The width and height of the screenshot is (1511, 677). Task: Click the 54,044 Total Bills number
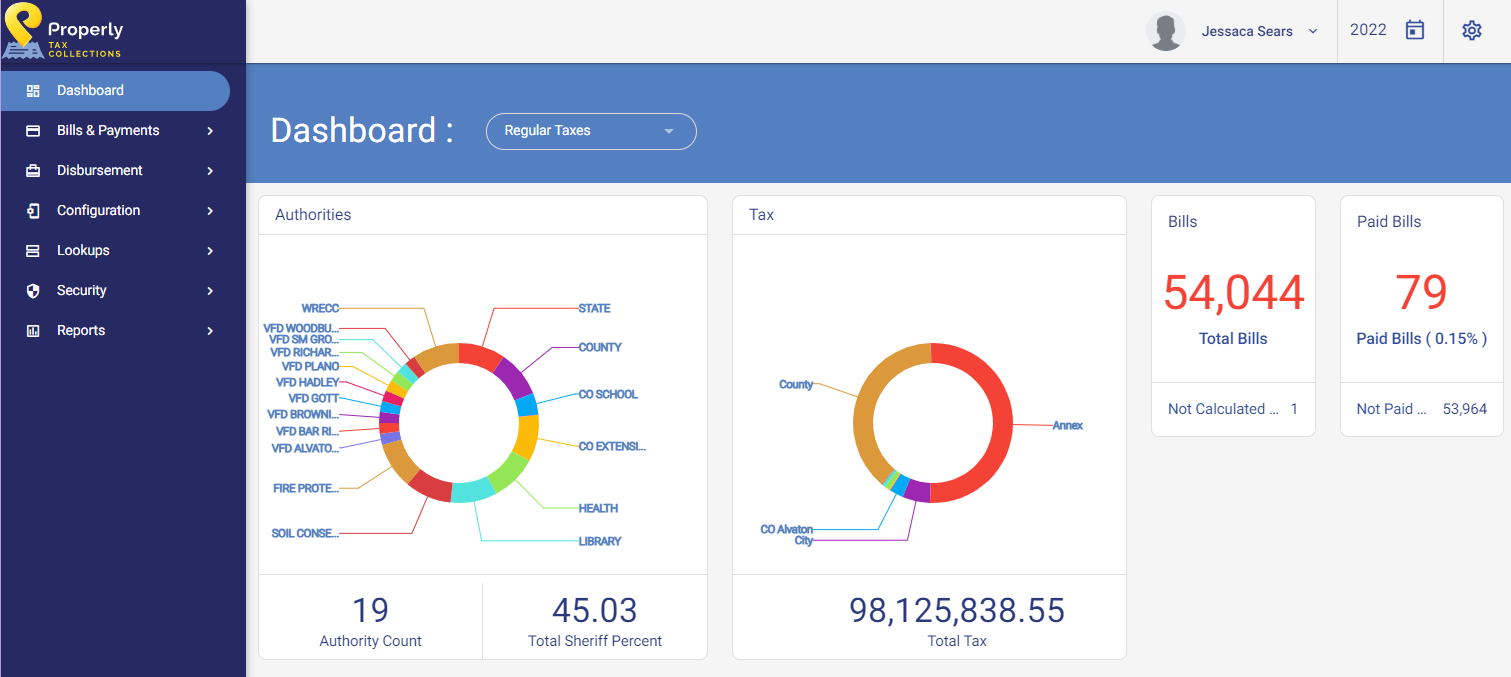click(1233, 293)
